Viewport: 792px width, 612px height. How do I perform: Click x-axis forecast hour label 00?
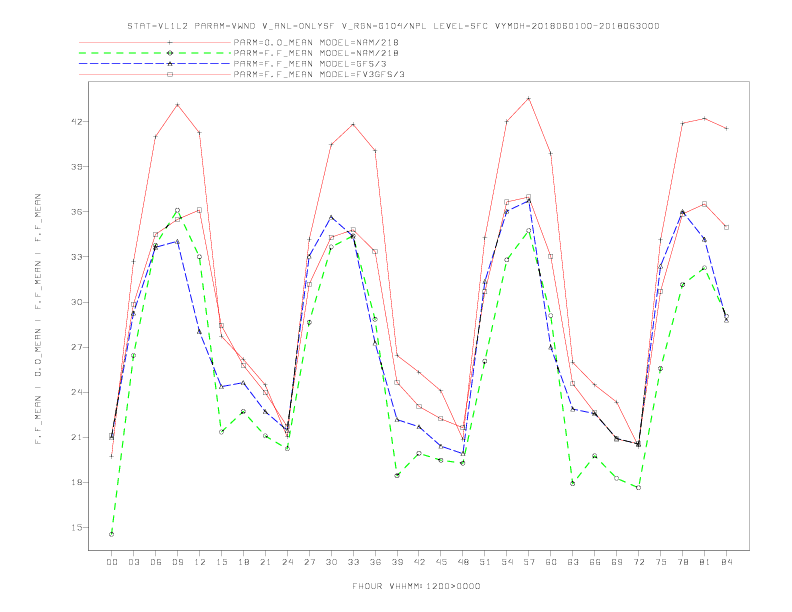coord(112,562)
